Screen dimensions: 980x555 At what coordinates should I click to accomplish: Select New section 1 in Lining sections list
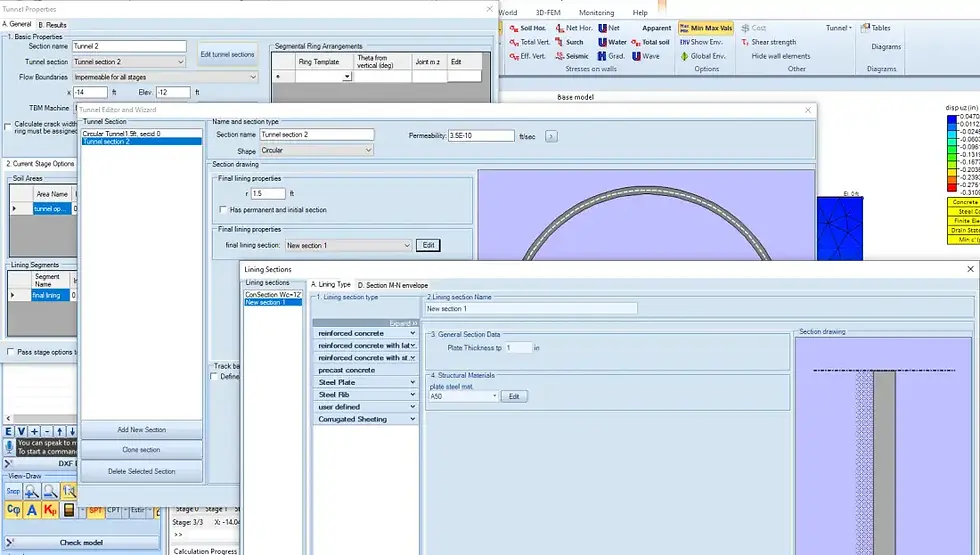(x=273, y=302)
